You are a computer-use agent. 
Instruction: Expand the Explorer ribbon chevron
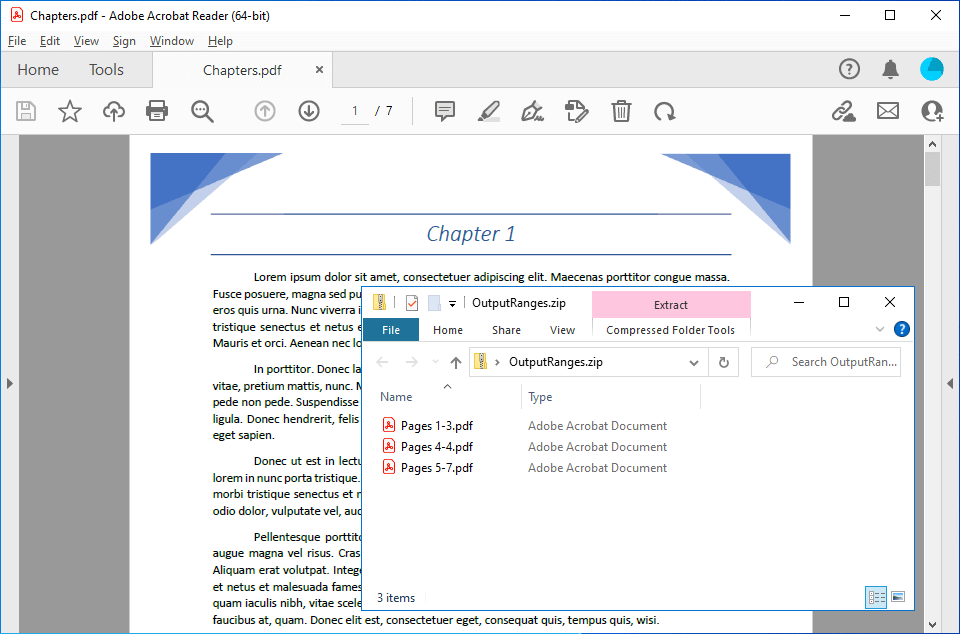pos(880,329)
